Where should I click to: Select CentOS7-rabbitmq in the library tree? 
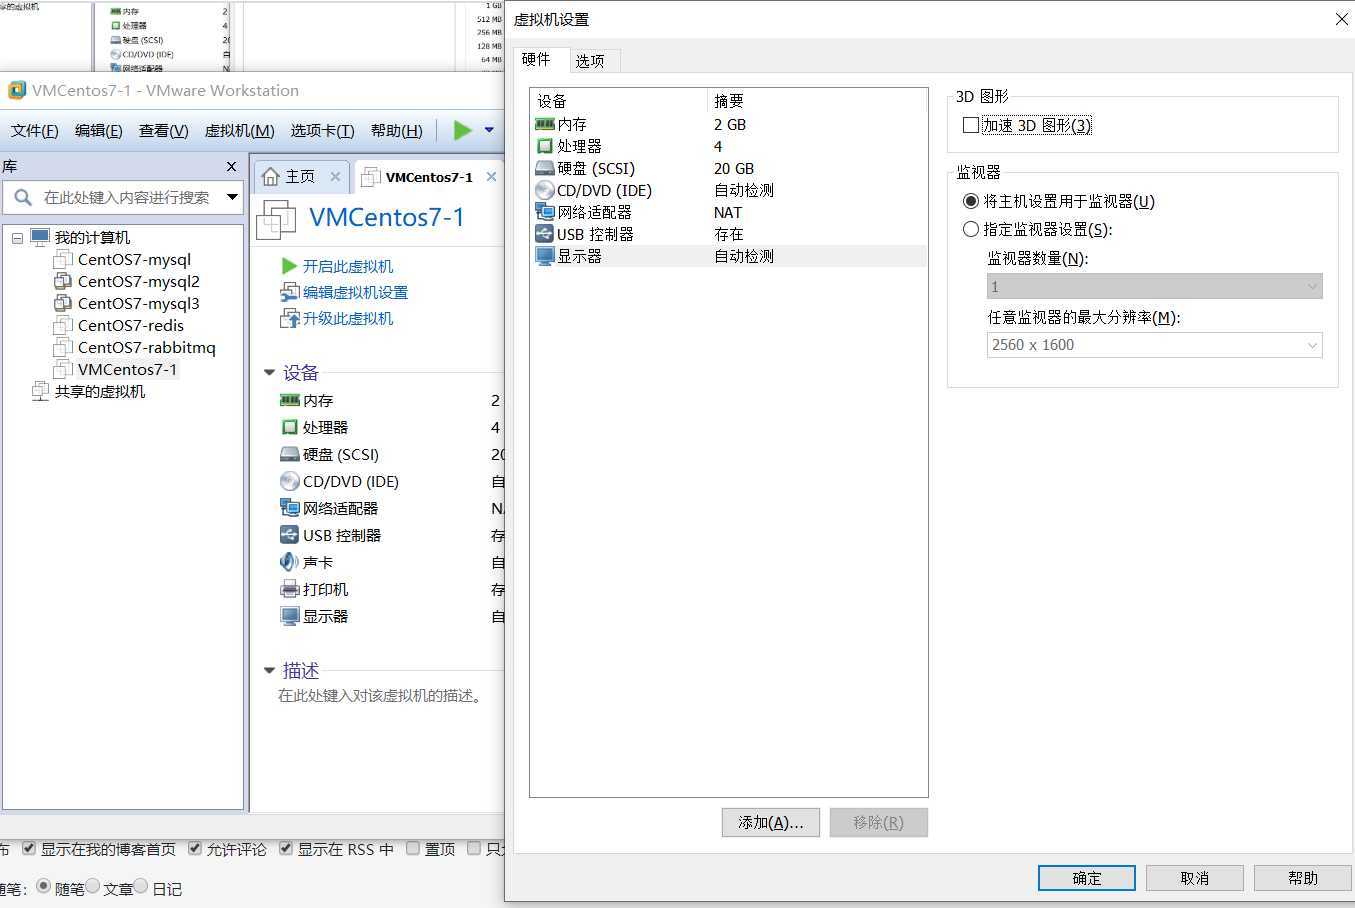(x=147, y=347)
